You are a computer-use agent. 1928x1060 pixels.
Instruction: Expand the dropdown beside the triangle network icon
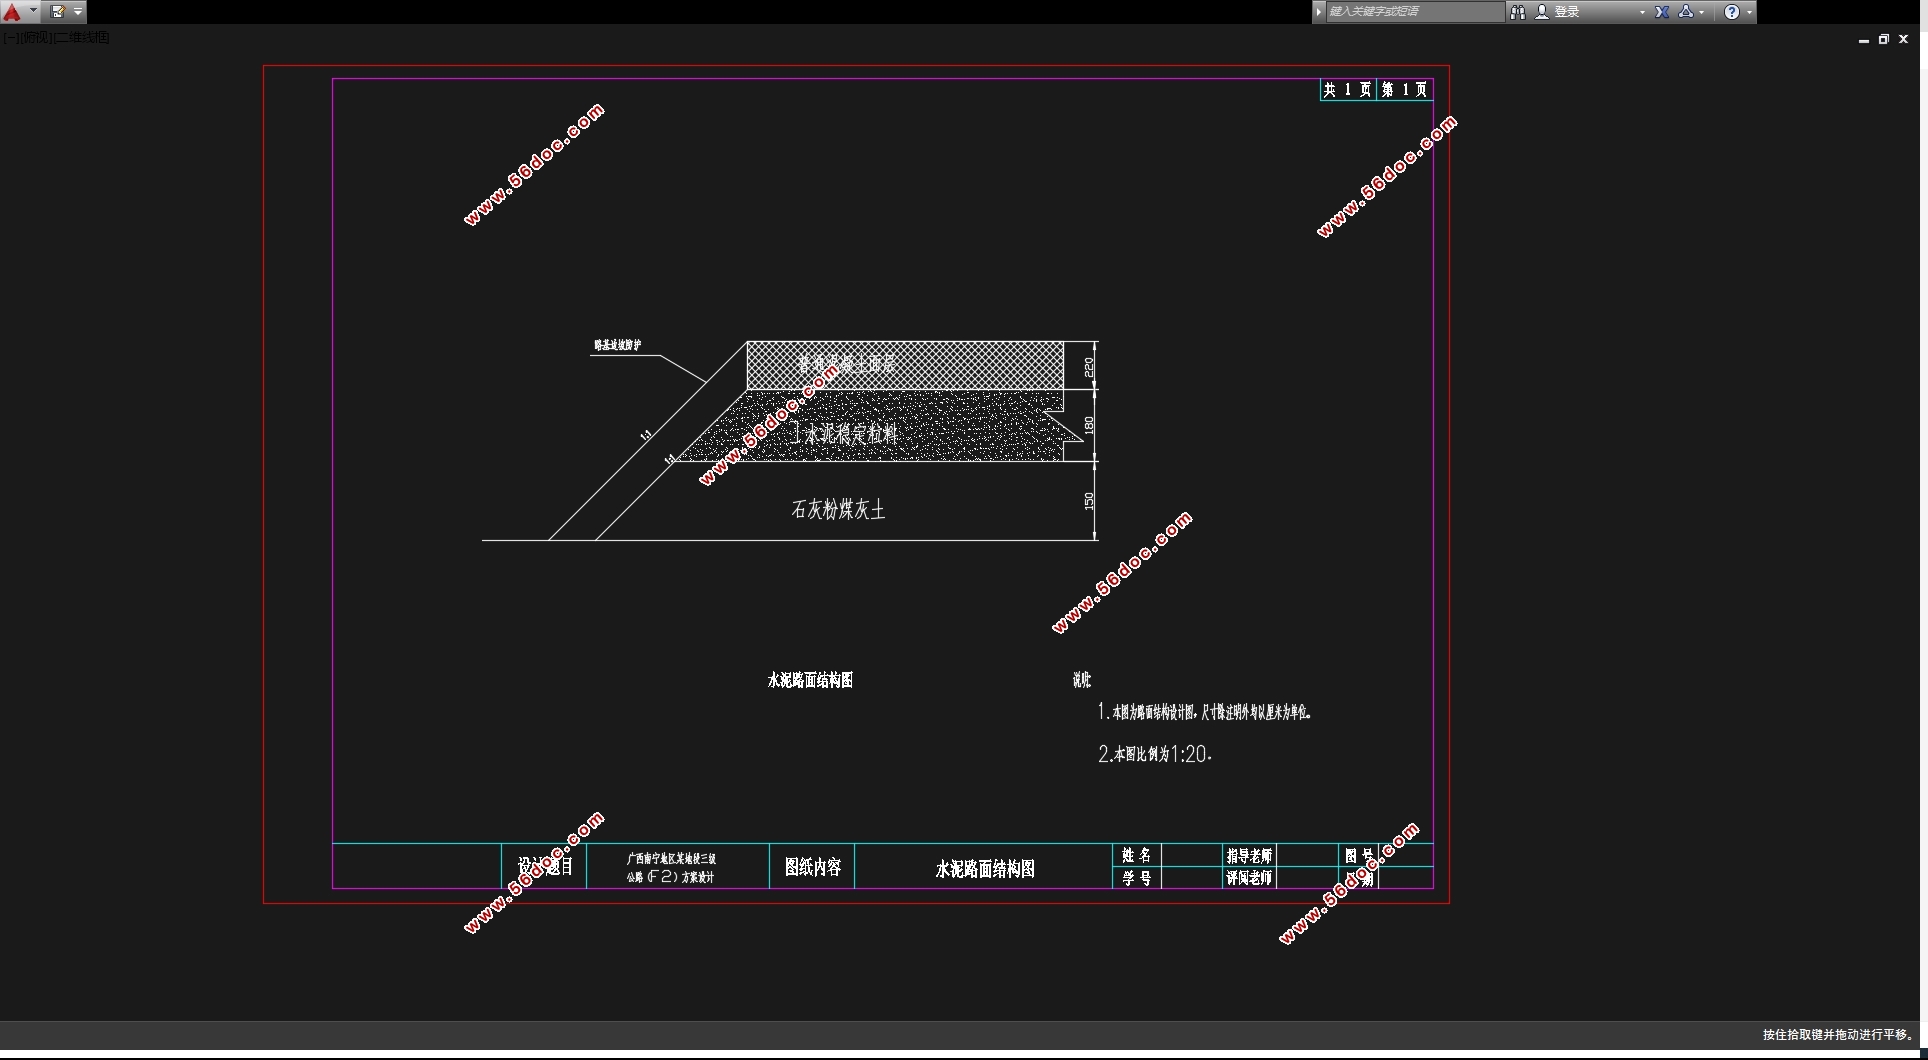tap(1702, 12)
